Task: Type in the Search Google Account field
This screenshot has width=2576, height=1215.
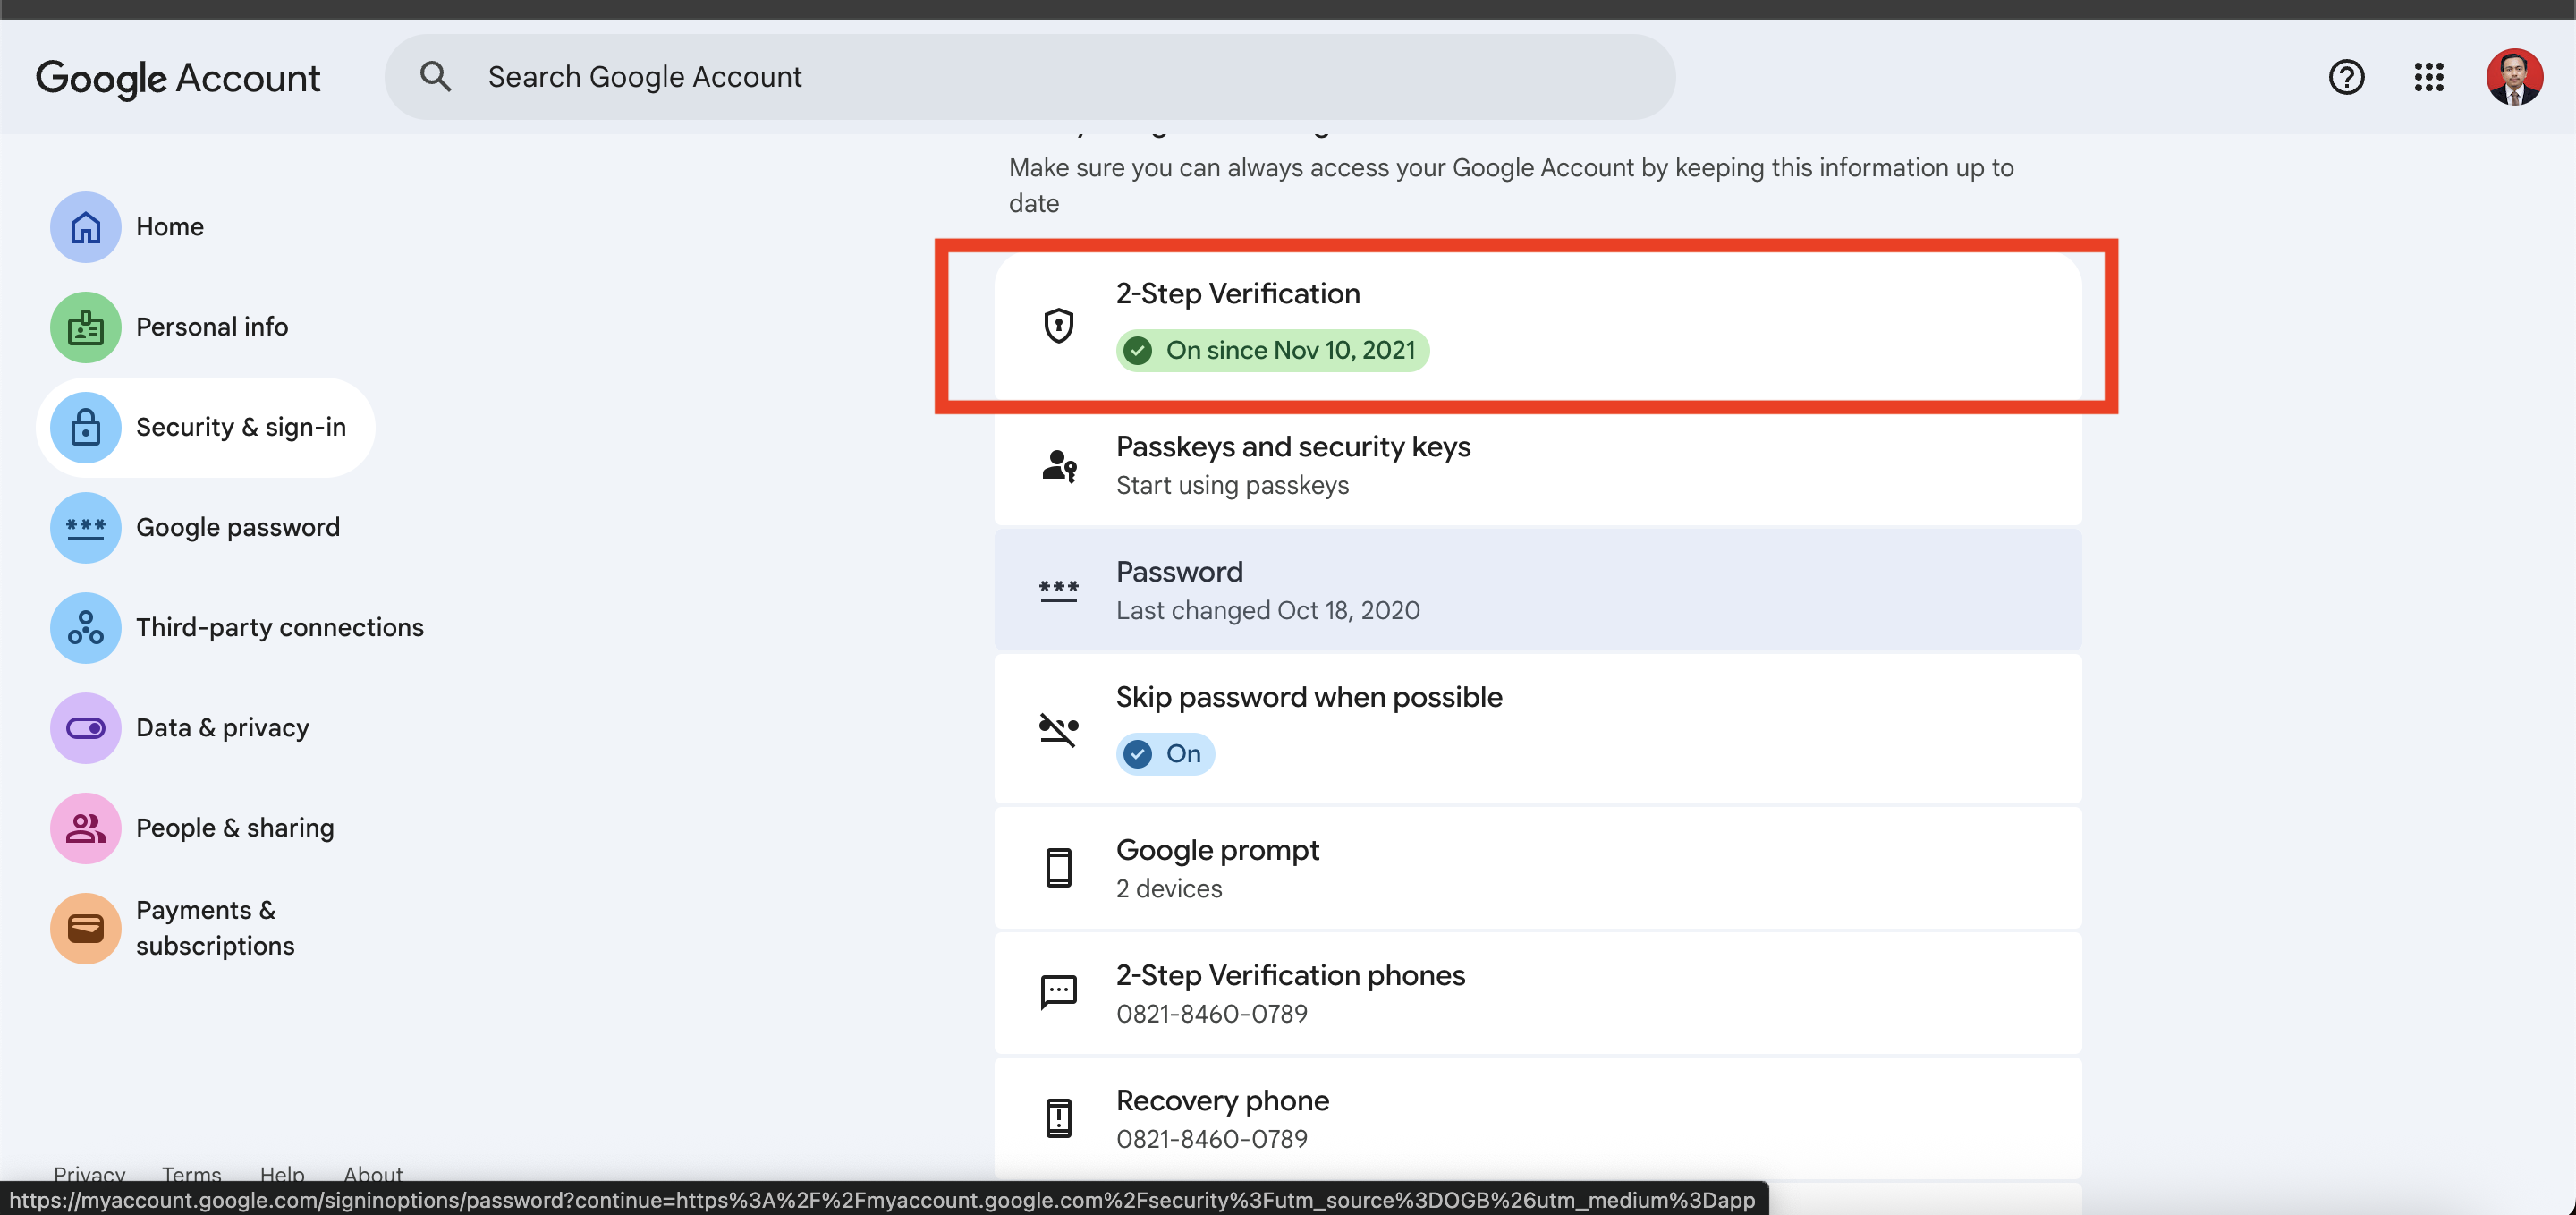Action: coord(1060,77)
